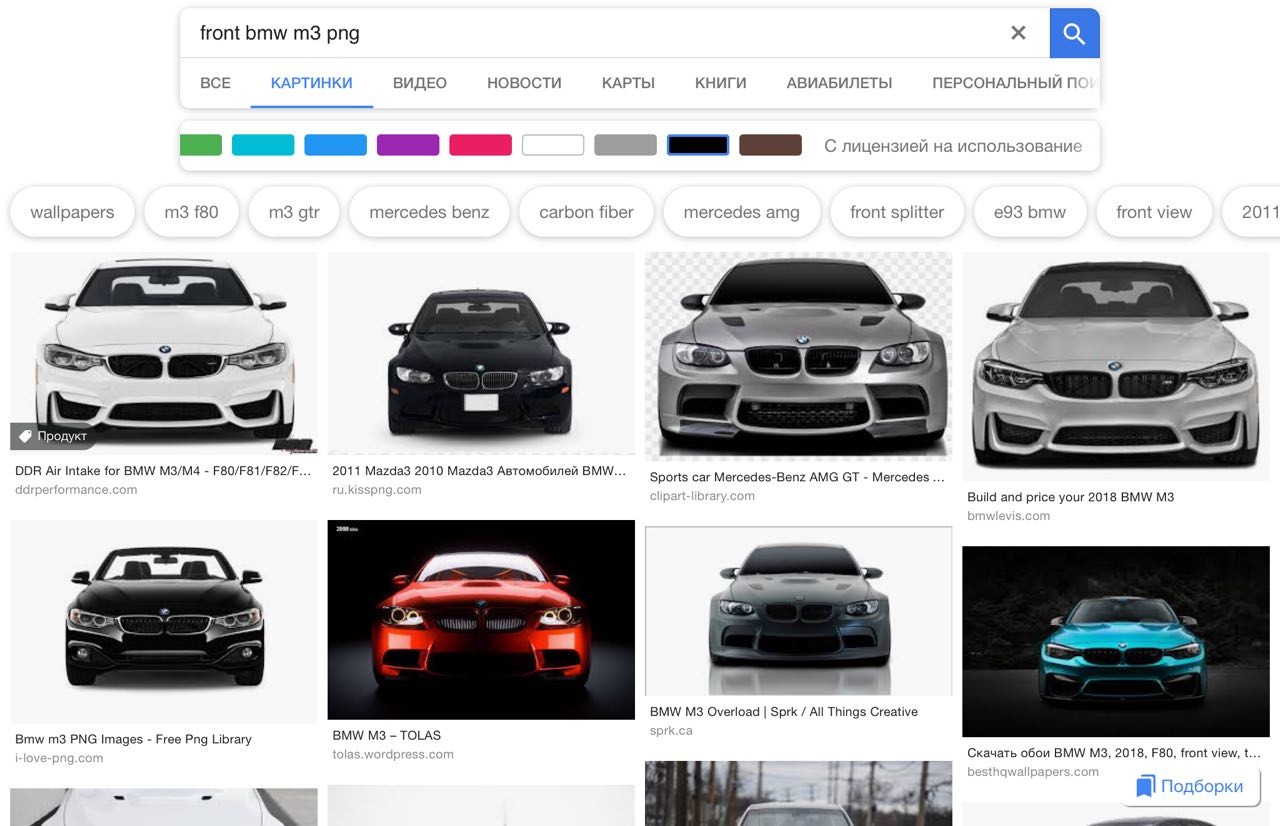The width and height of the screenshot is (1280, 826).
Task: Open the black BMW convertible image
Action: 164,621
